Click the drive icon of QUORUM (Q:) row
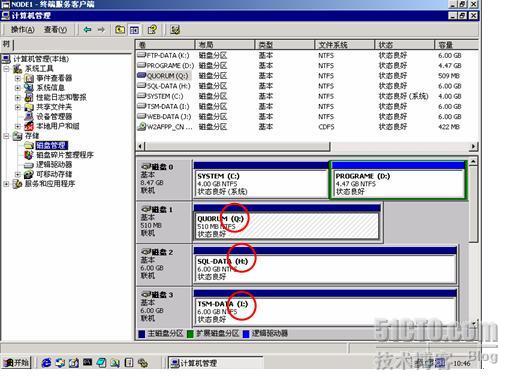 (x=142, y=75)
